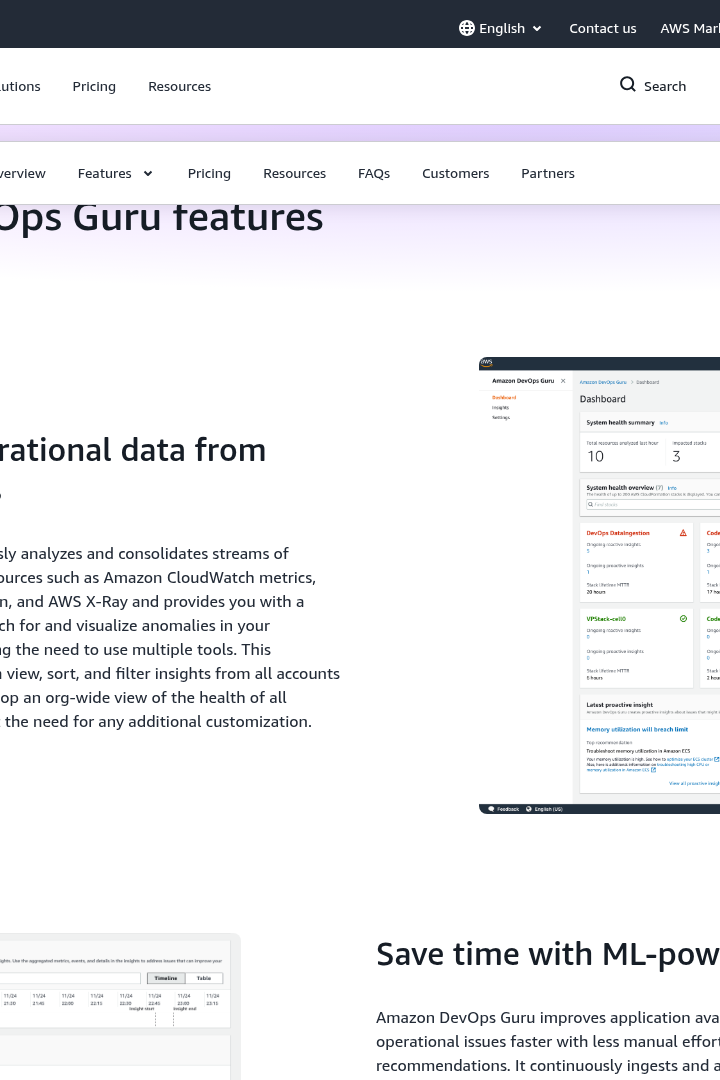Expand the chevron beside Features
720x1080 pixels.
(147, 174)
